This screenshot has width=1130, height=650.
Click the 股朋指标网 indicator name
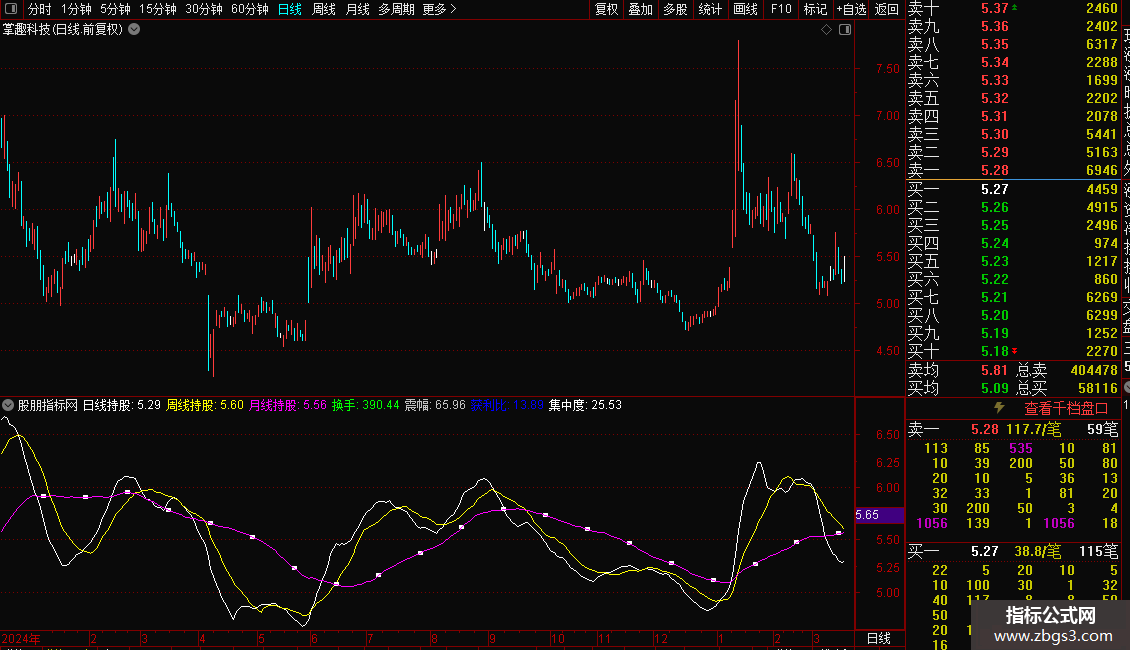pos(48,405)
